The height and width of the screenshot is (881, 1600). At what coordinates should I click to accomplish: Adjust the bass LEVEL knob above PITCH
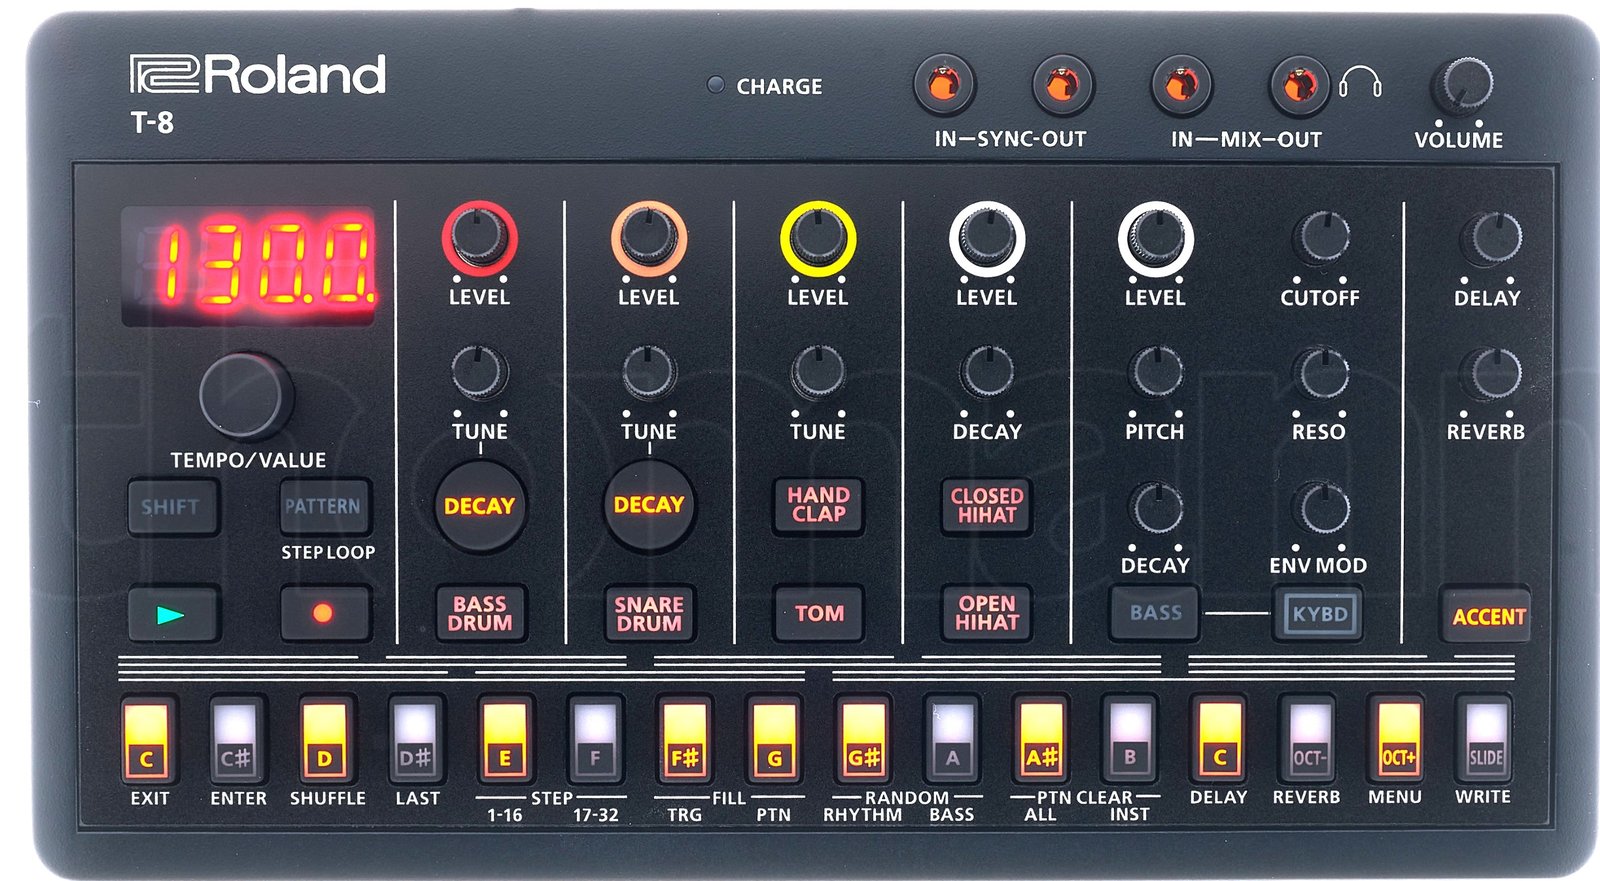(1155, 238)
